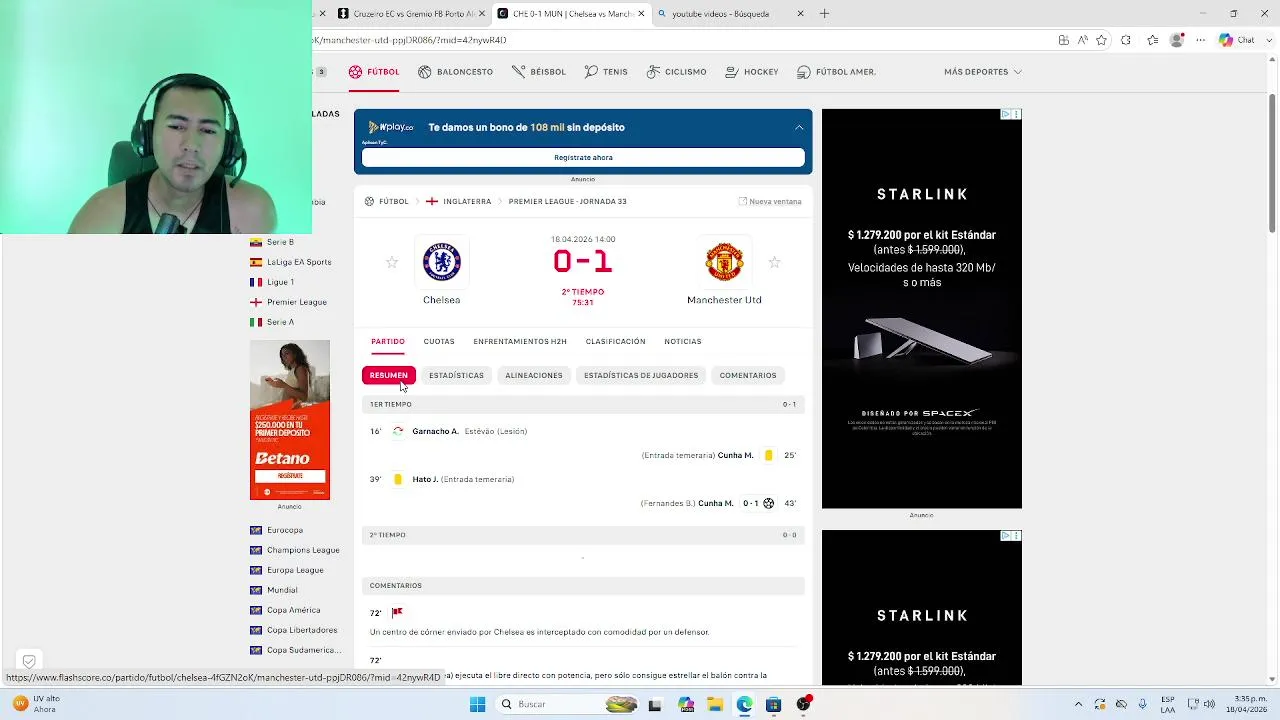Select the Alineaciones sub-tab
1280x720 pixels.
534,375
